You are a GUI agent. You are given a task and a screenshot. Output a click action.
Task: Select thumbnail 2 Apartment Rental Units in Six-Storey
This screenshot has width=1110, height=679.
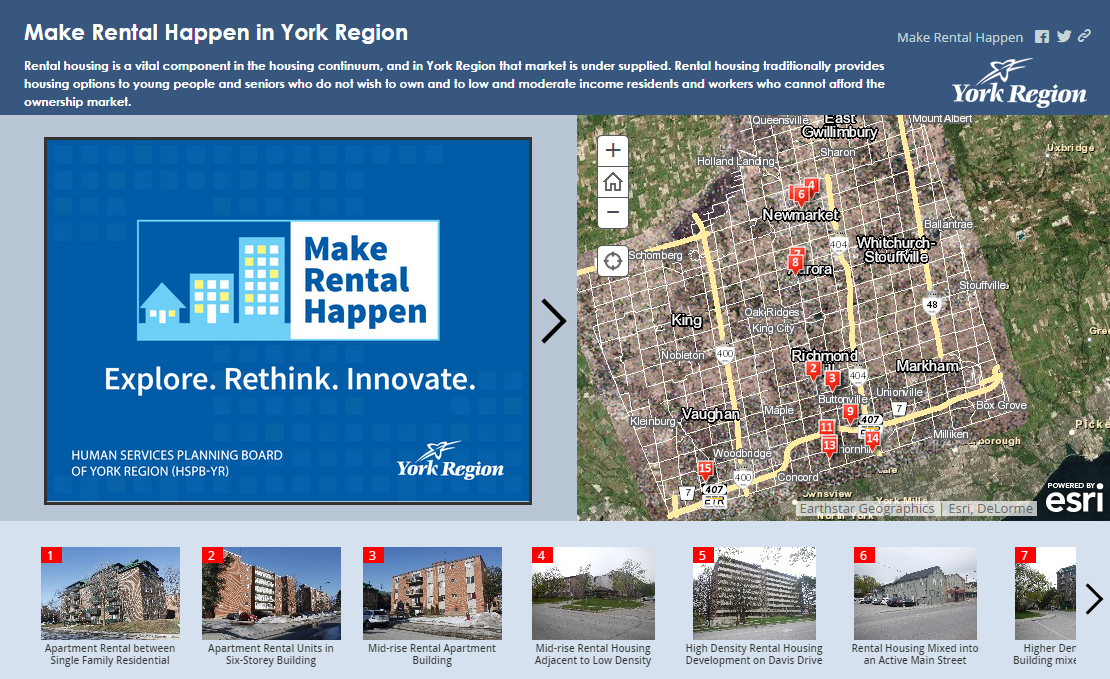(x=271, y=594)
